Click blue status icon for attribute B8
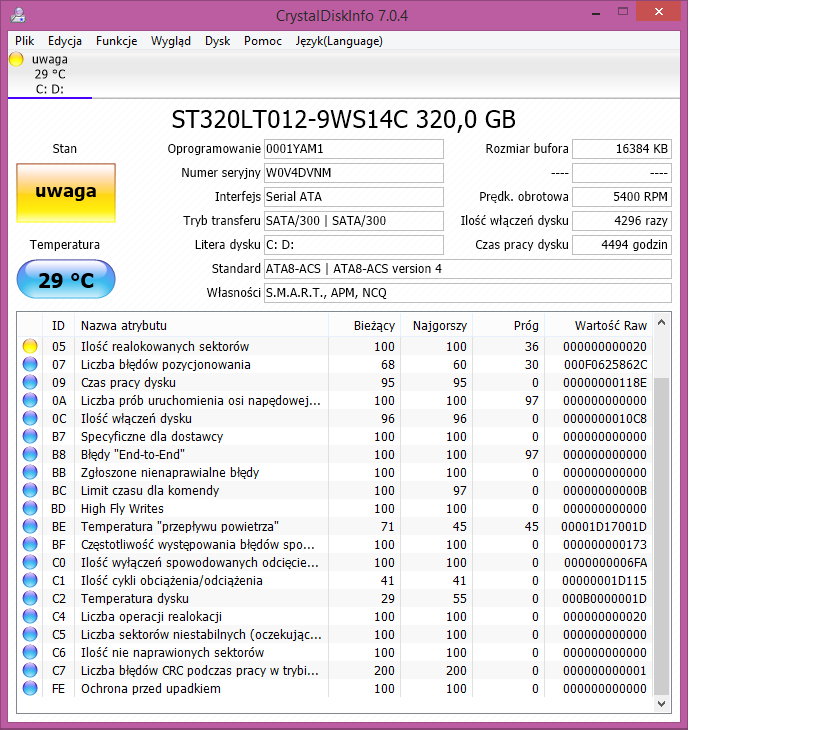This screenshot has width=819, height=730. 30,454
